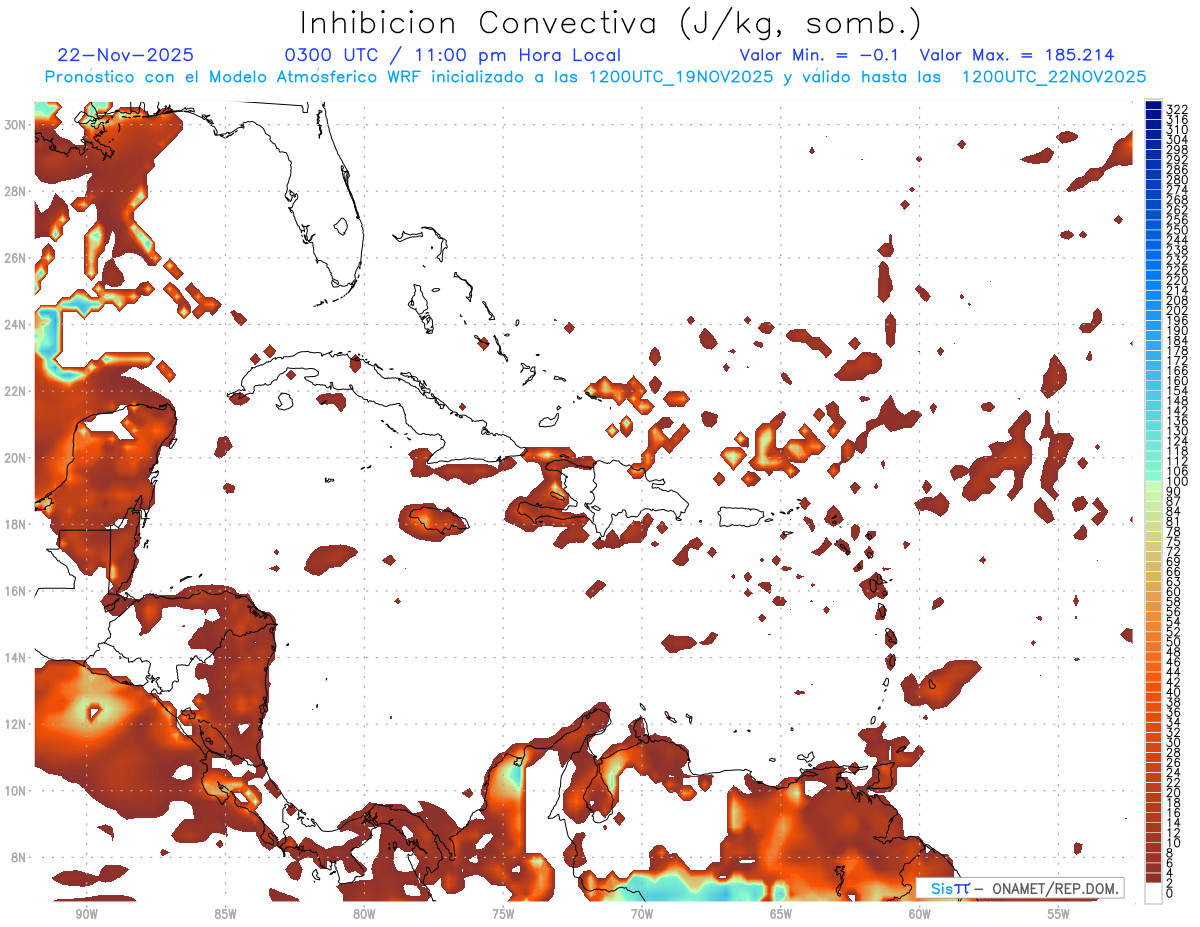Click the 55W longitude axis label
Image resolution: width=1200 pixels, height=927 pixels.
click(1059, 913)
